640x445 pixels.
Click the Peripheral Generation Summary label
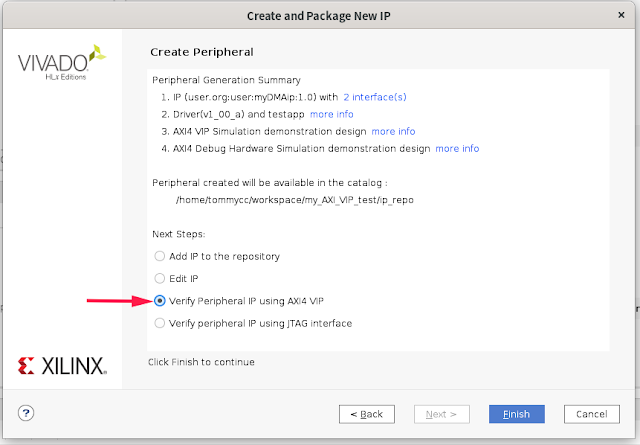226,80
